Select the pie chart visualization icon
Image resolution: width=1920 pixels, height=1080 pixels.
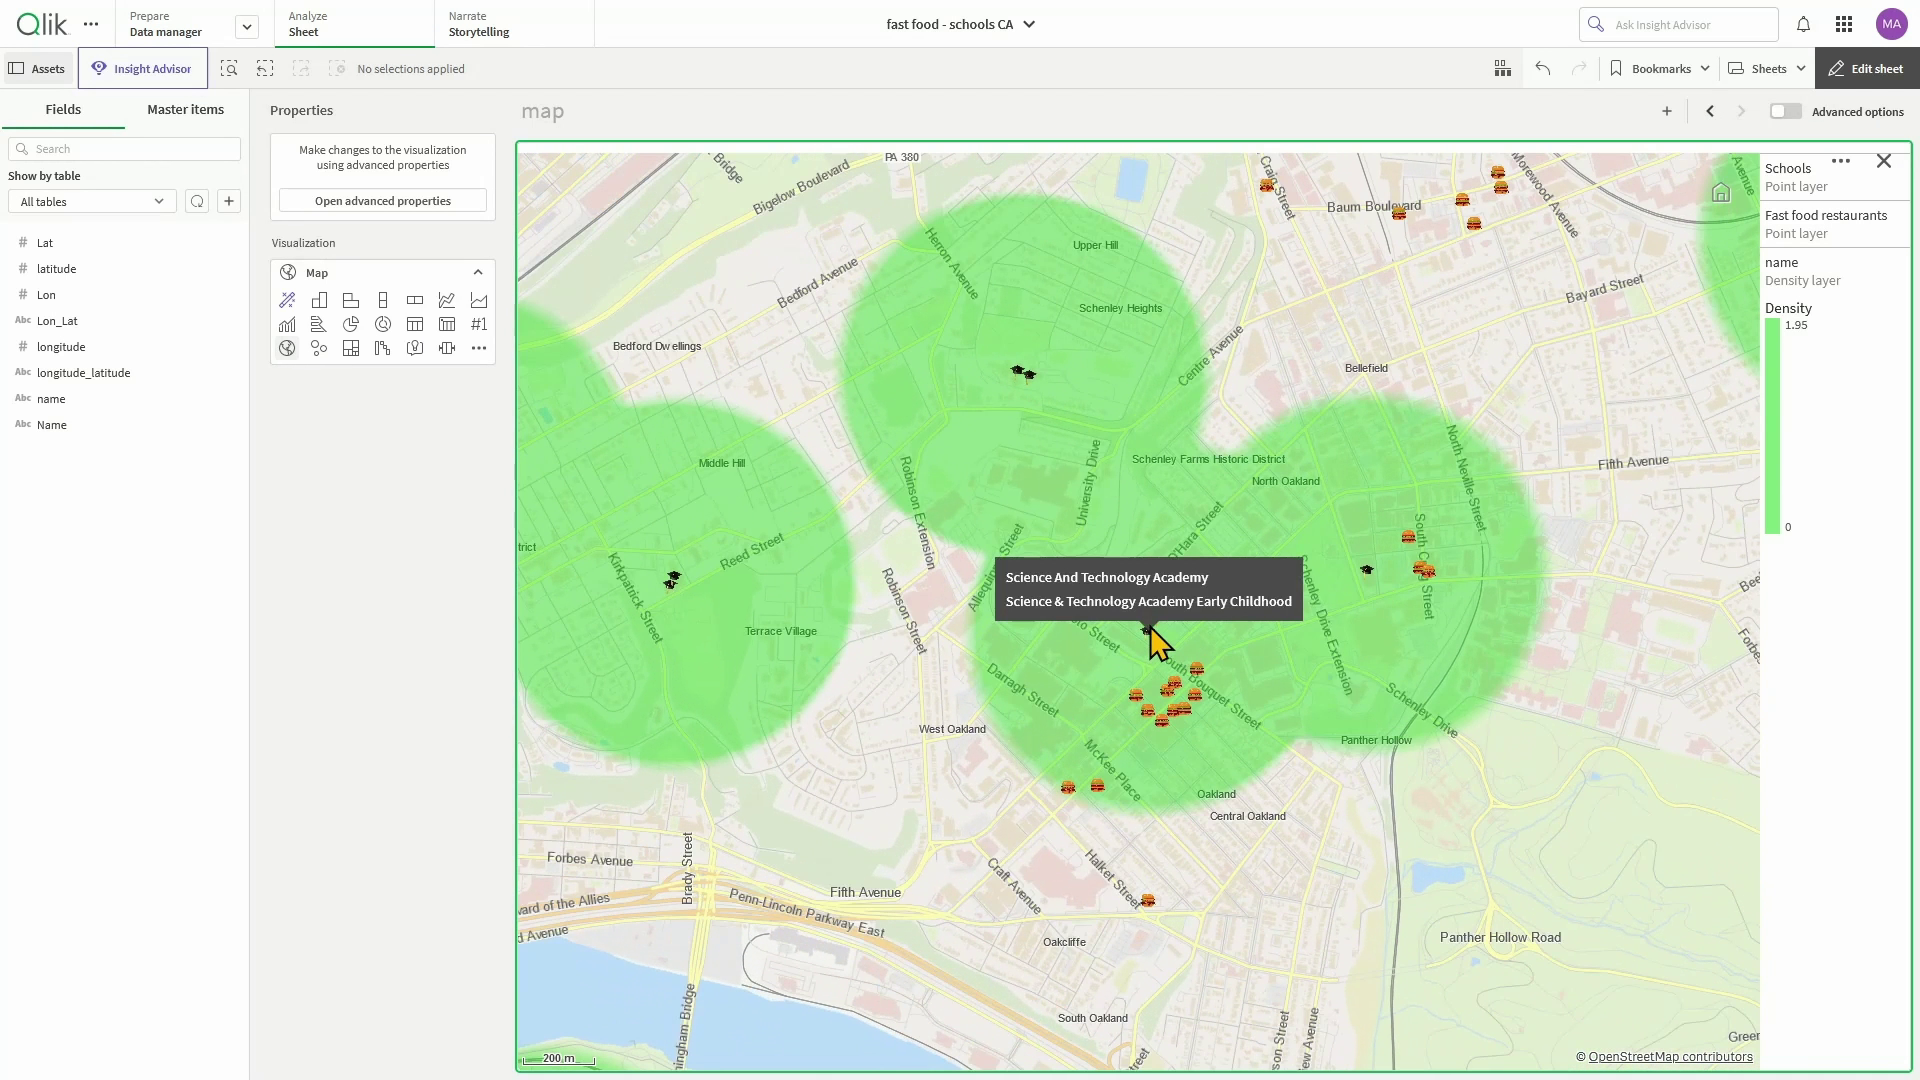pyautogui.click(x=351, y=324)
